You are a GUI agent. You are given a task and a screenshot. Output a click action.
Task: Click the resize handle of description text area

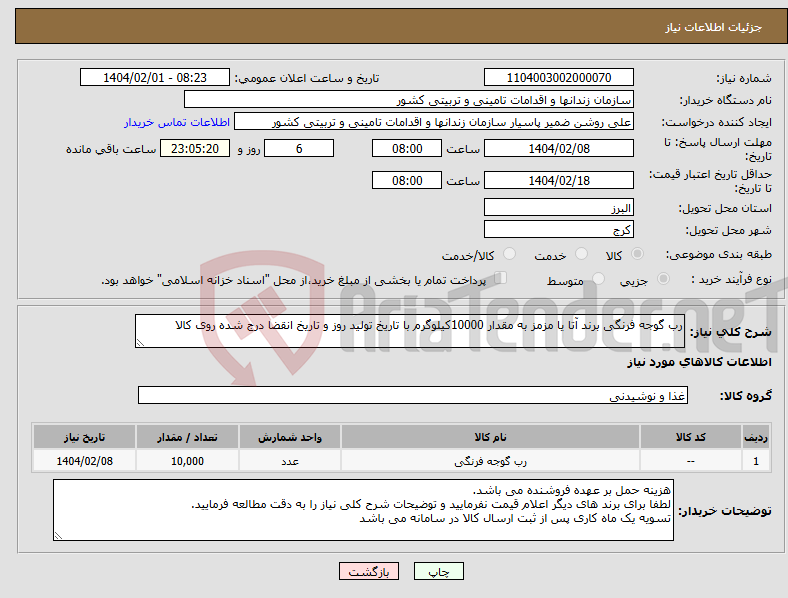point(140,343)
